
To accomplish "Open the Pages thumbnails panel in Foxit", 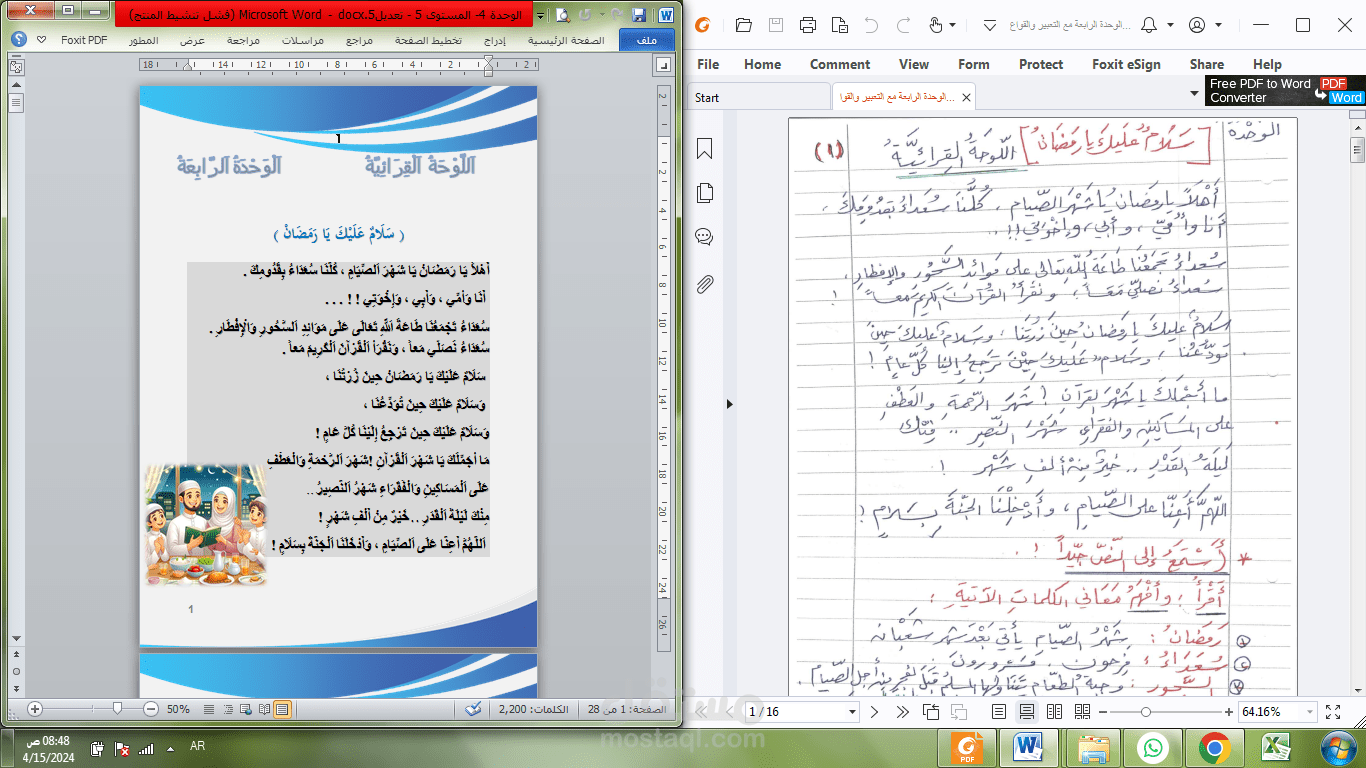I will (705, 193).
